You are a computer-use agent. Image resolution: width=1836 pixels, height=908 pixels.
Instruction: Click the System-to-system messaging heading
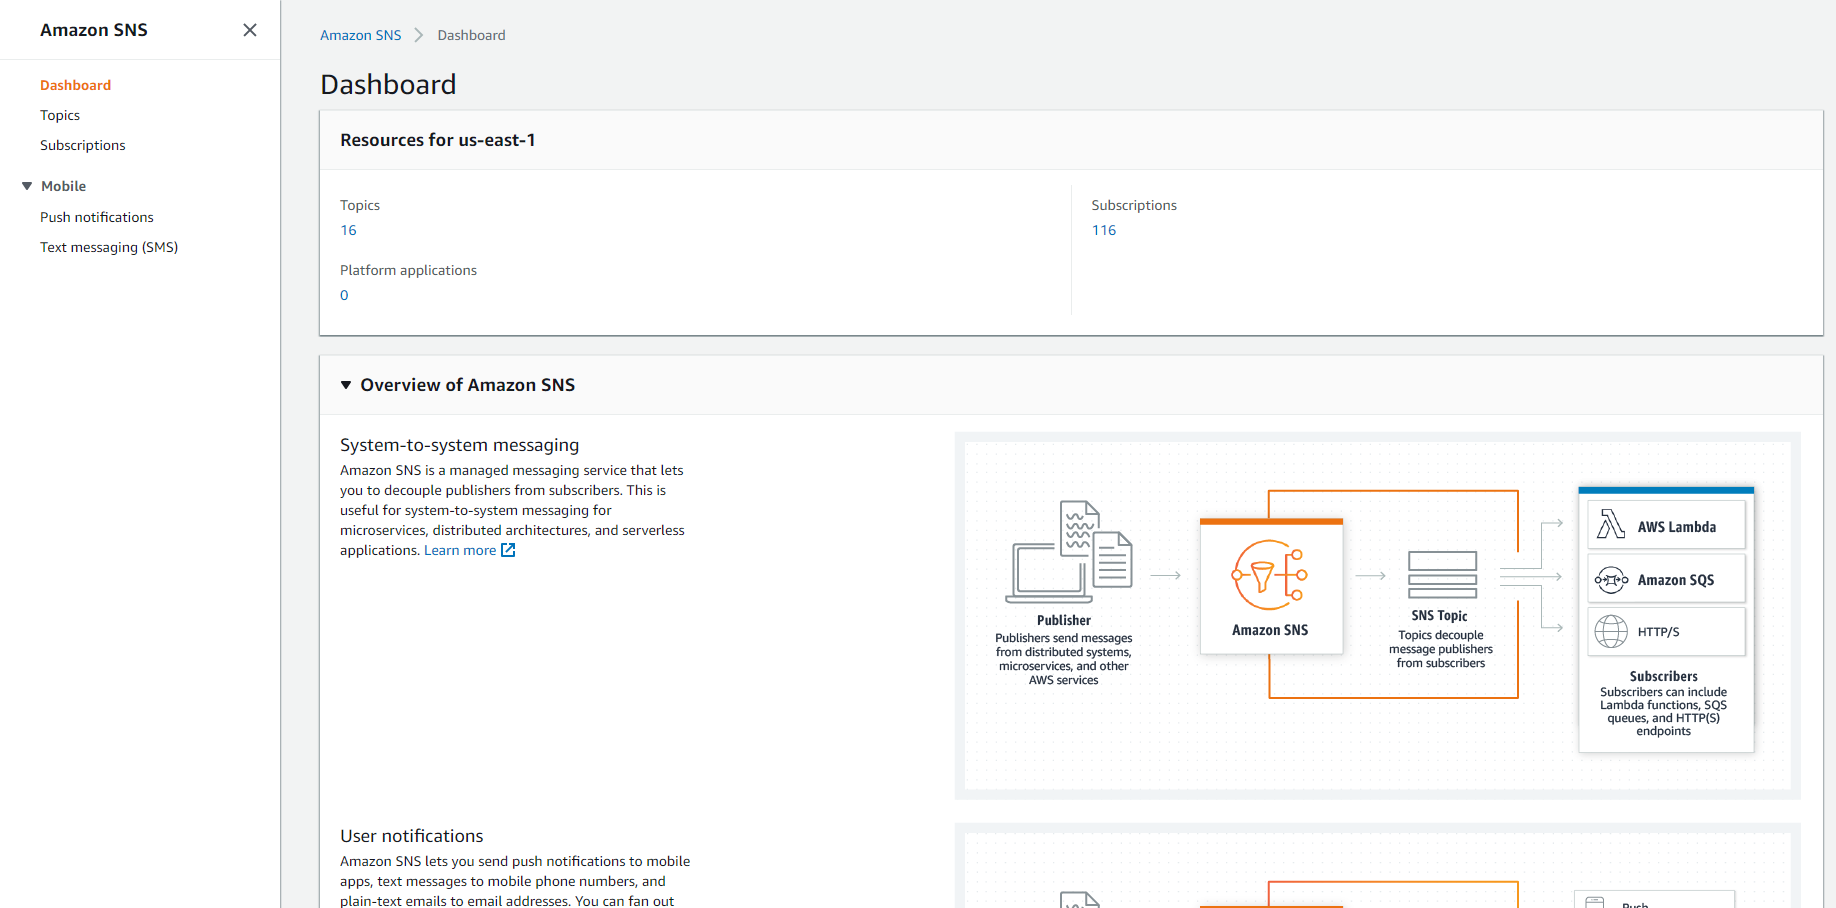(459, 445)
